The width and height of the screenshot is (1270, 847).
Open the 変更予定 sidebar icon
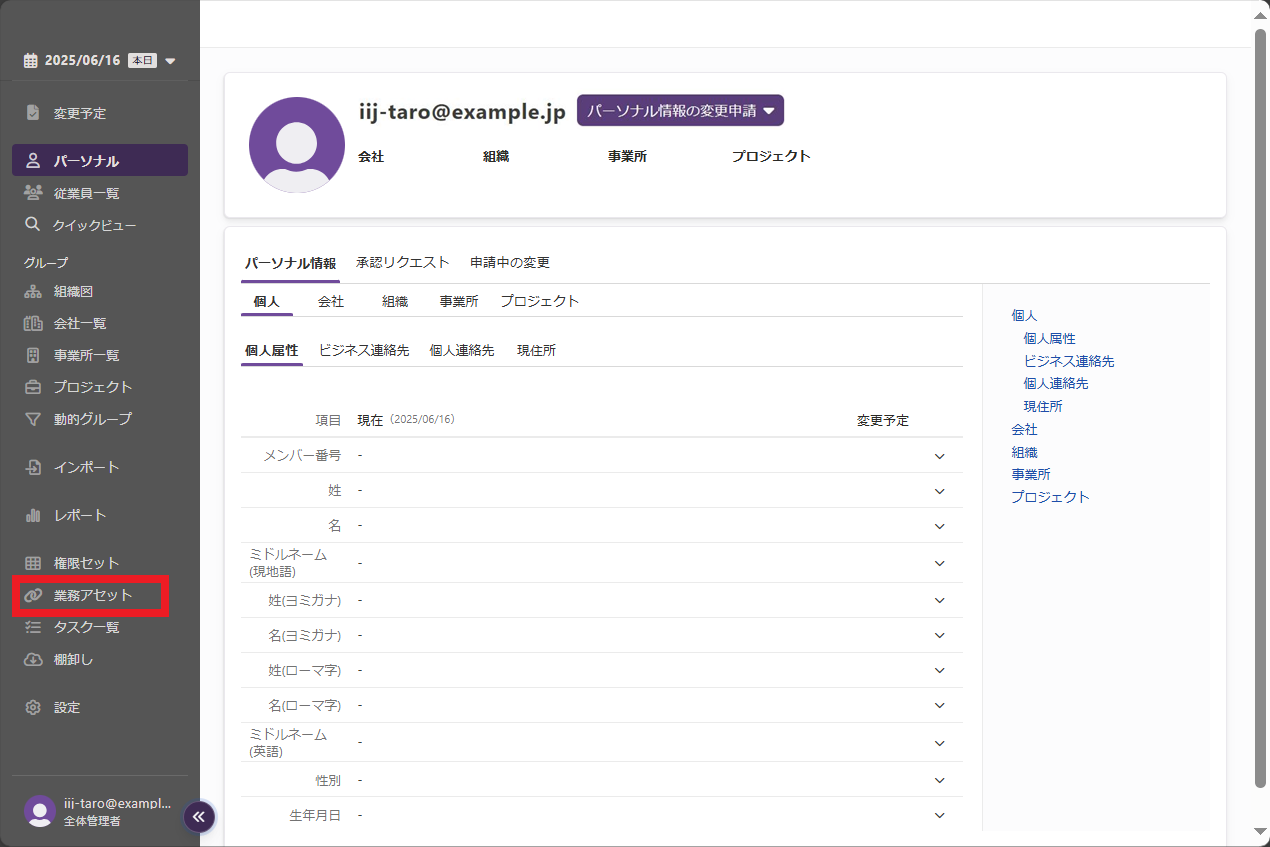[x=33, y=113]
